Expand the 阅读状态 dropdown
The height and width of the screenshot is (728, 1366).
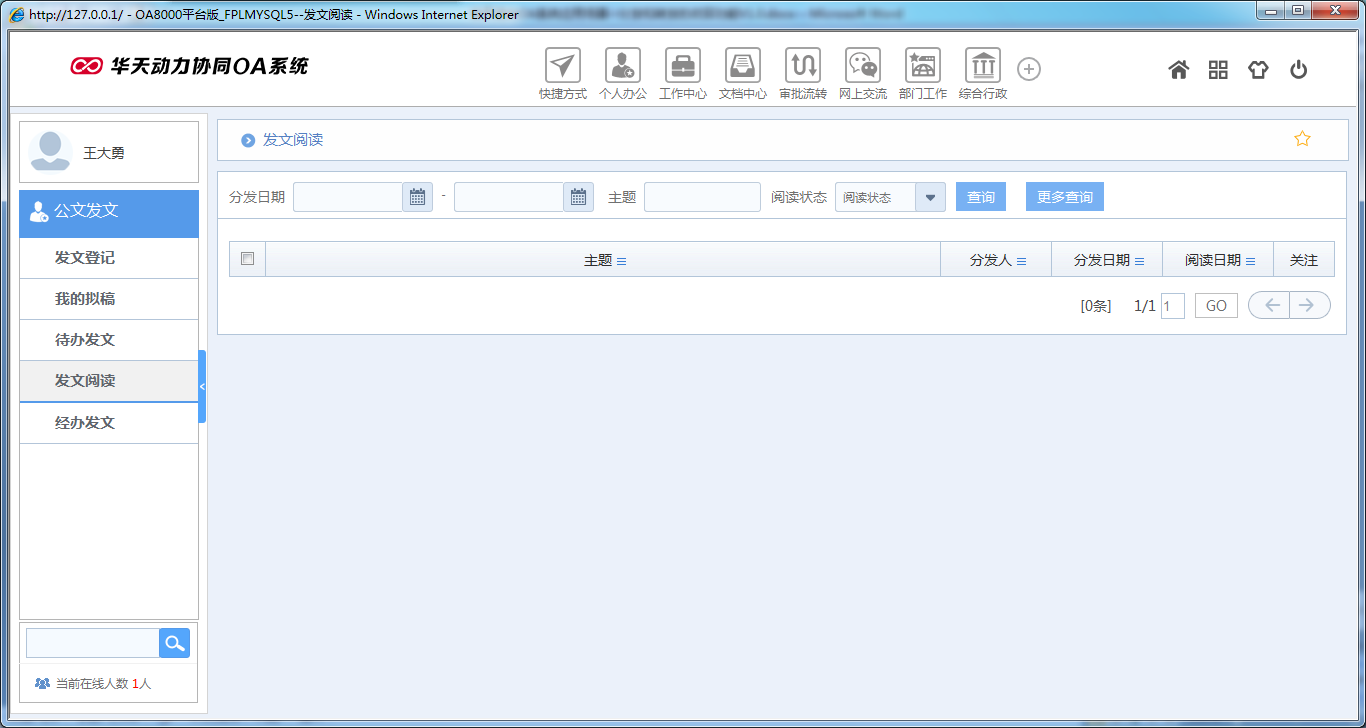930,197
